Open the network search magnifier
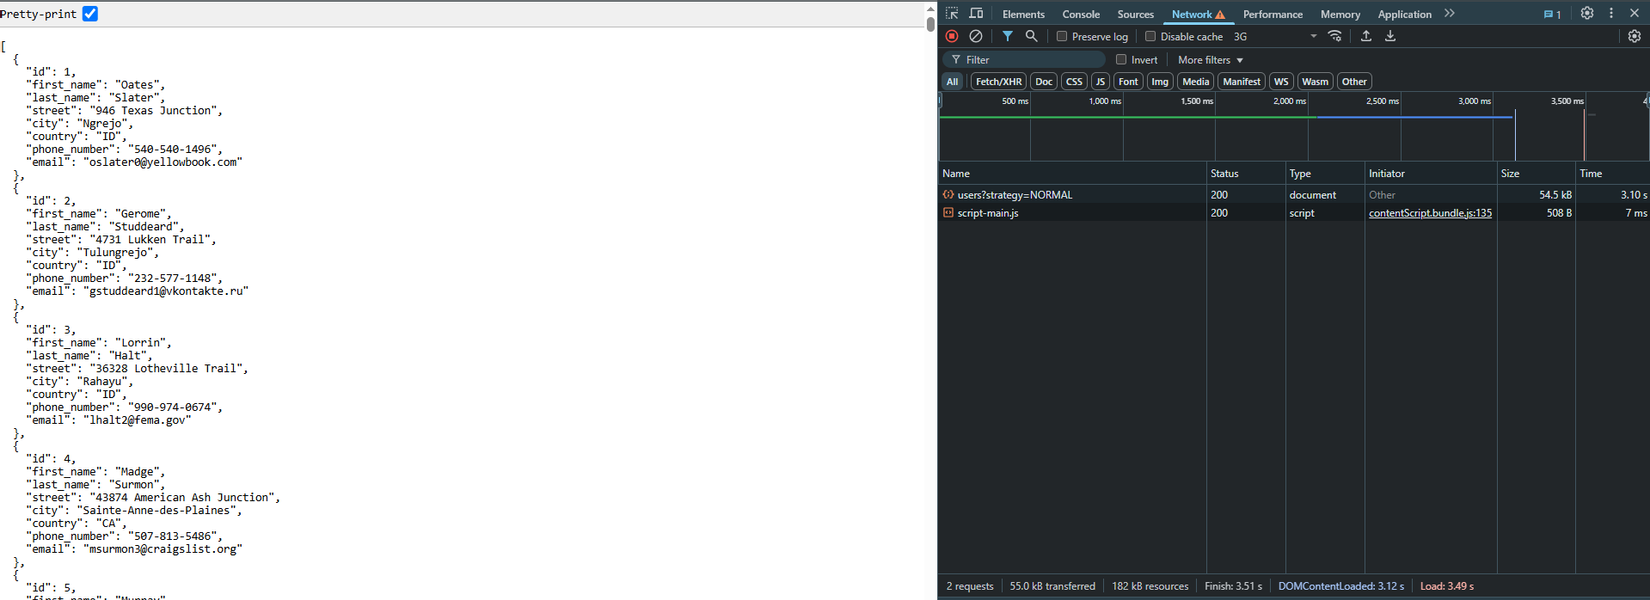The height and width of the screenshot is (600, 1650). (1032, 36)
